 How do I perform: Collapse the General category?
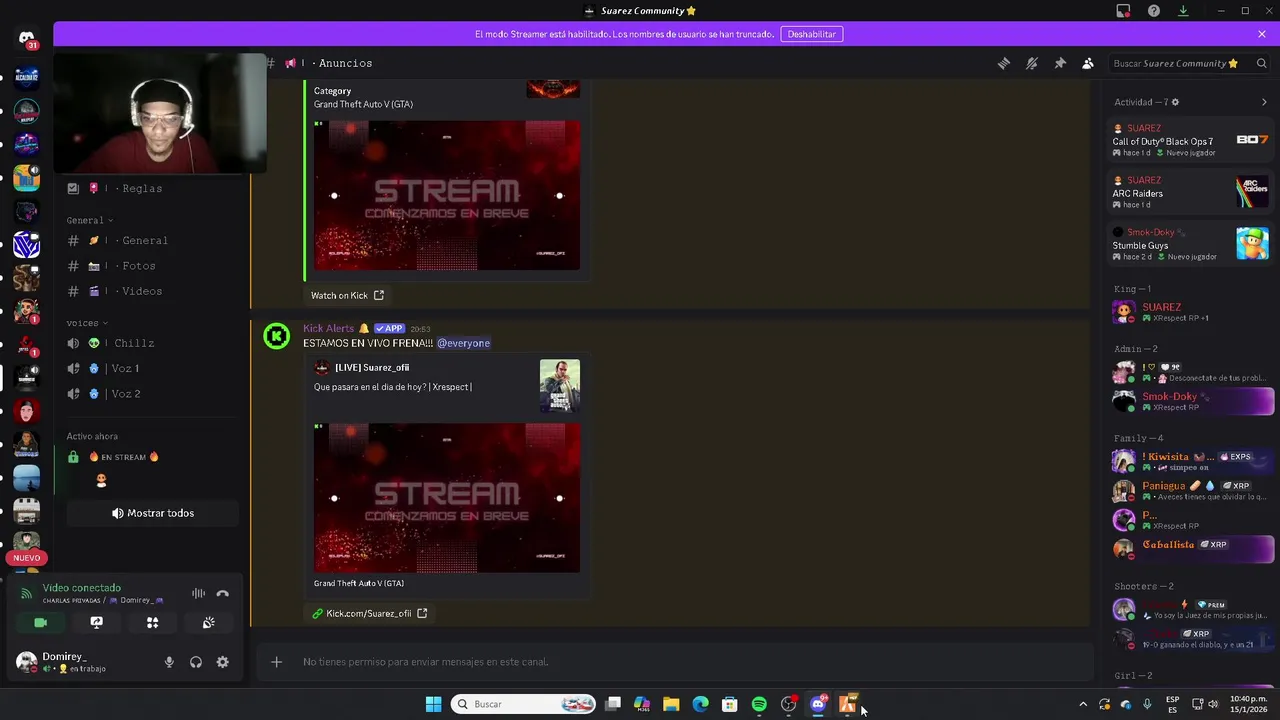pos(89,220)
